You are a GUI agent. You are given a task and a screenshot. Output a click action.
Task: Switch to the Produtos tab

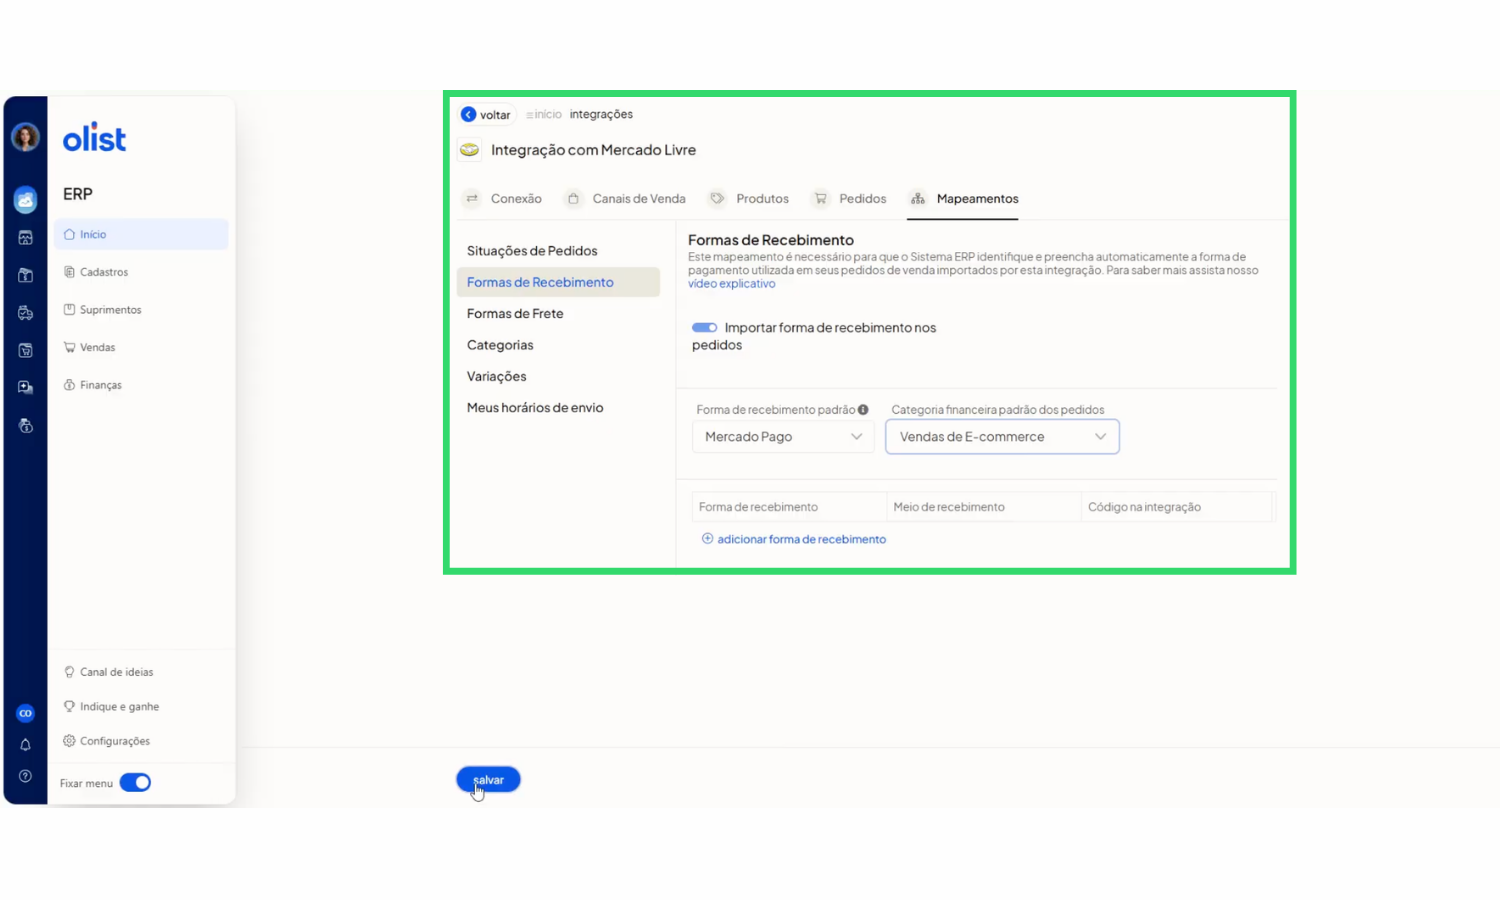coord(749,199)
